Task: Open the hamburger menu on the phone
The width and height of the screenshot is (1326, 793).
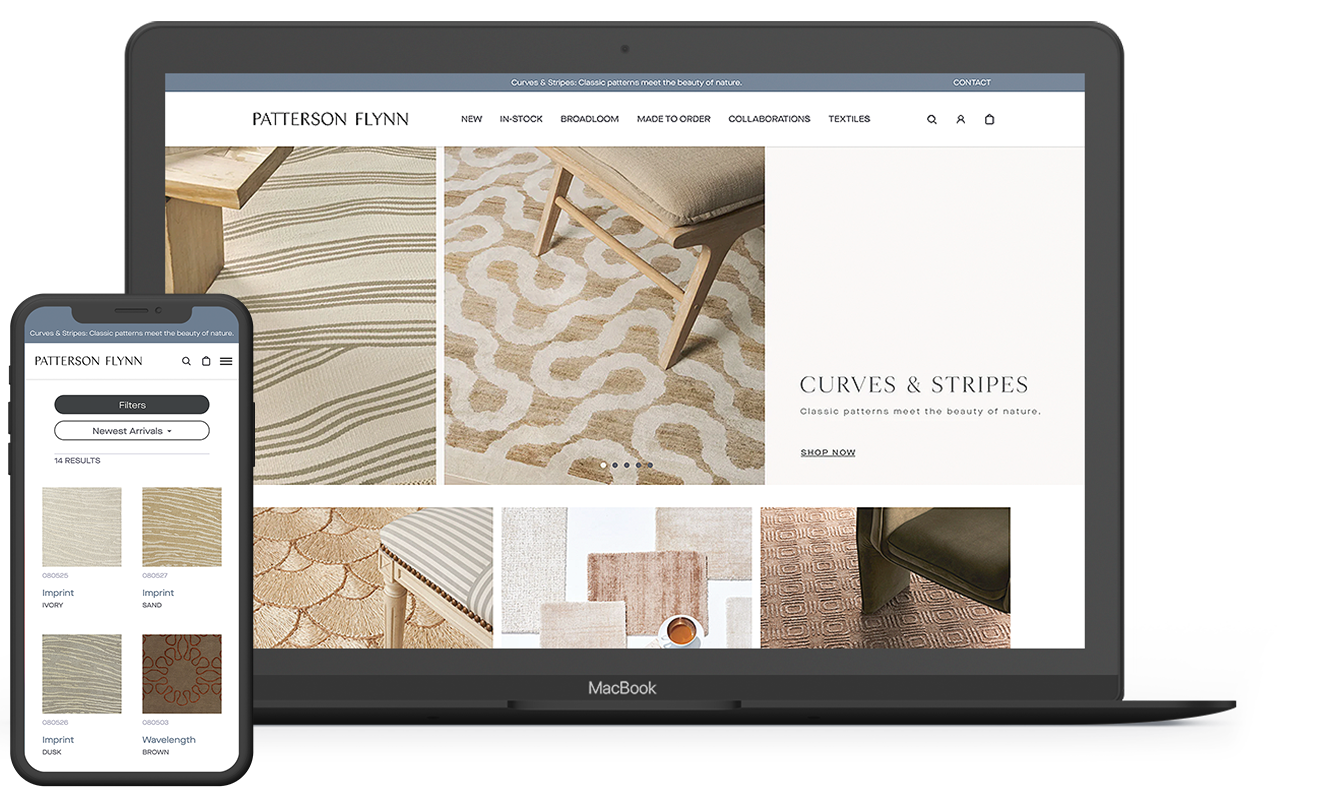Action: [x=226, y=361]
